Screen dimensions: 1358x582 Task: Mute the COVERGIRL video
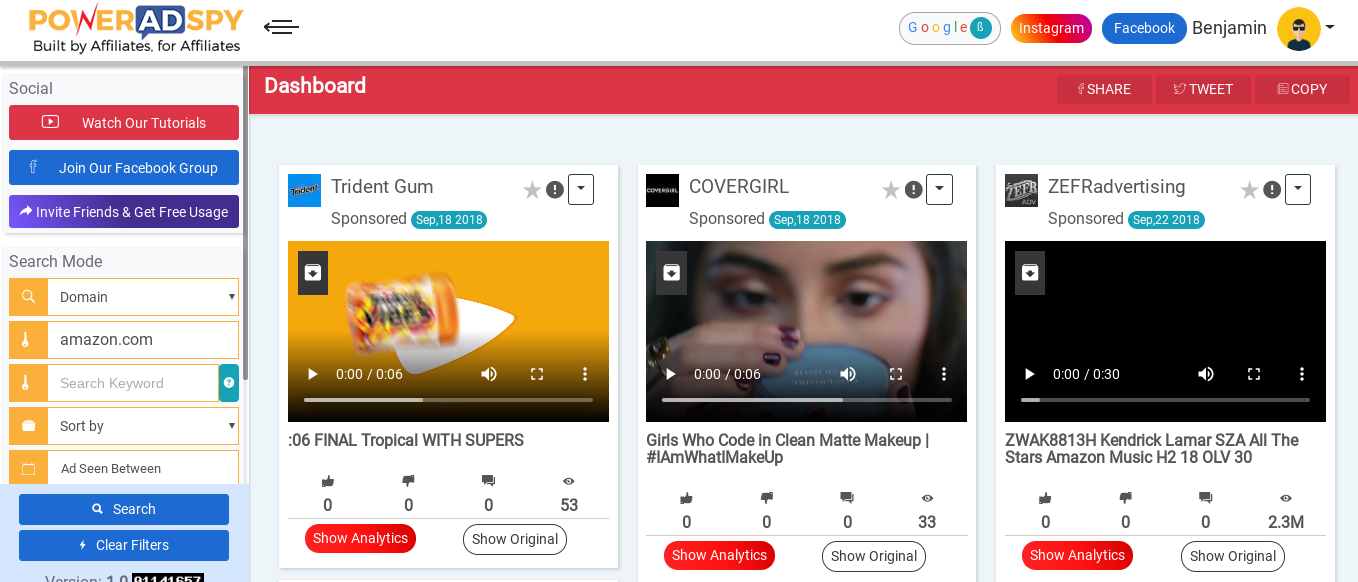(x=848, y=374)
